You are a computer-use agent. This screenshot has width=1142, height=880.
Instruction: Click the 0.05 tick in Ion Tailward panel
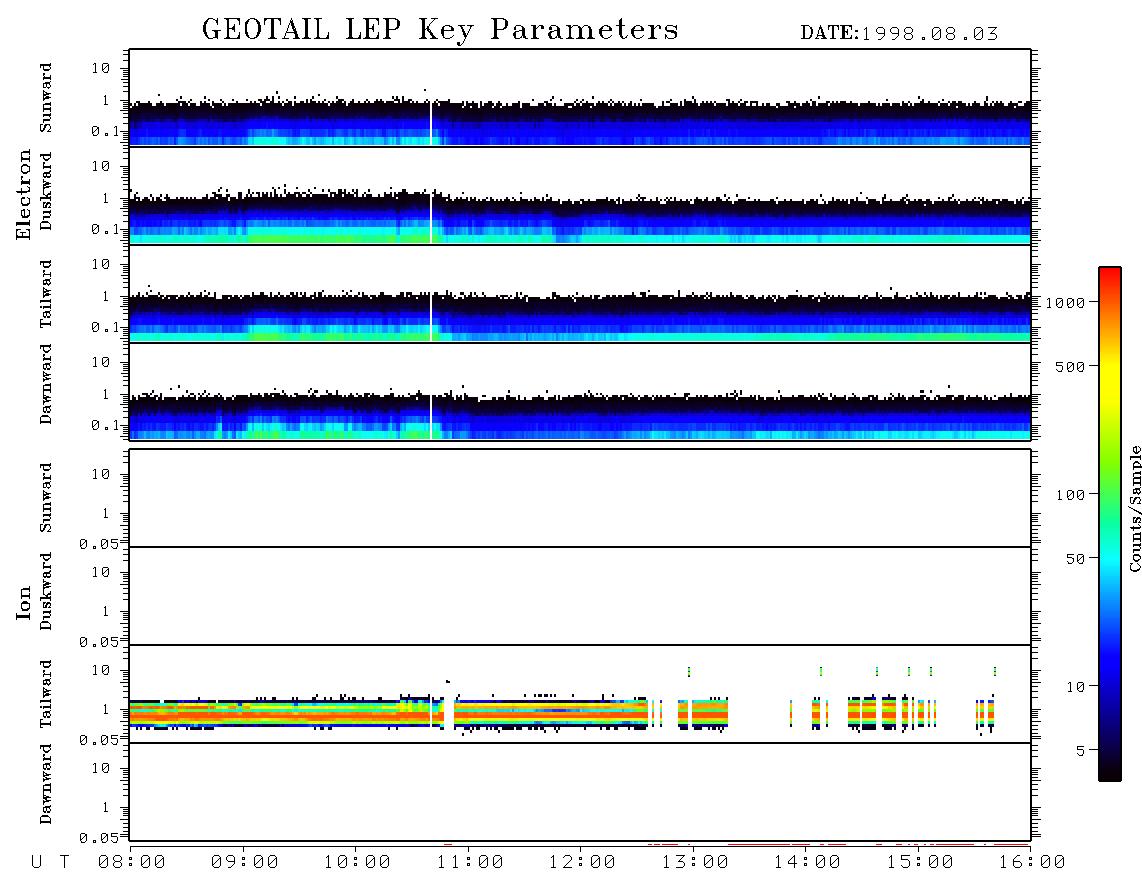(99, 740)
